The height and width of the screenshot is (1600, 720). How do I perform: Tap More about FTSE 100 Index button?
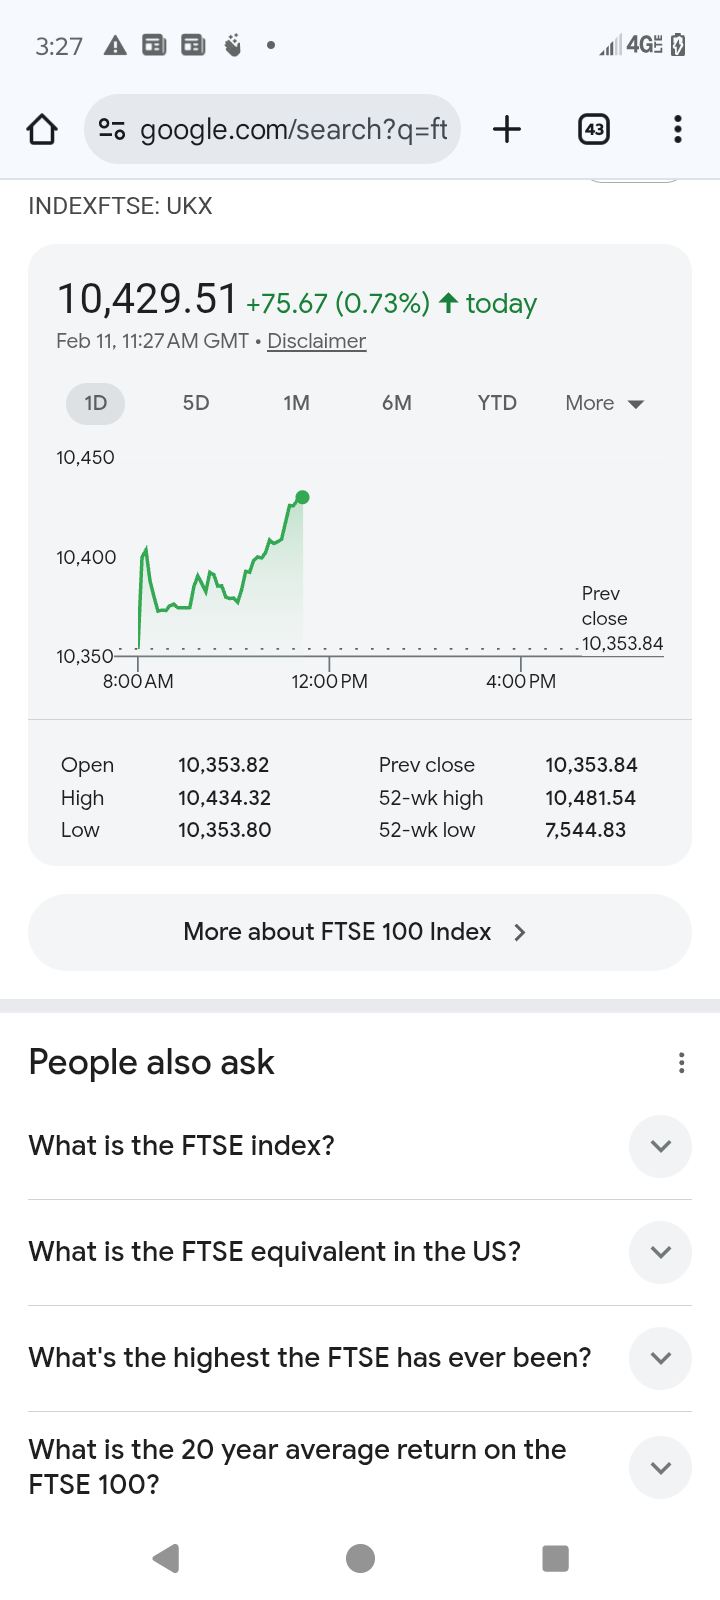[x=360, y=932]
